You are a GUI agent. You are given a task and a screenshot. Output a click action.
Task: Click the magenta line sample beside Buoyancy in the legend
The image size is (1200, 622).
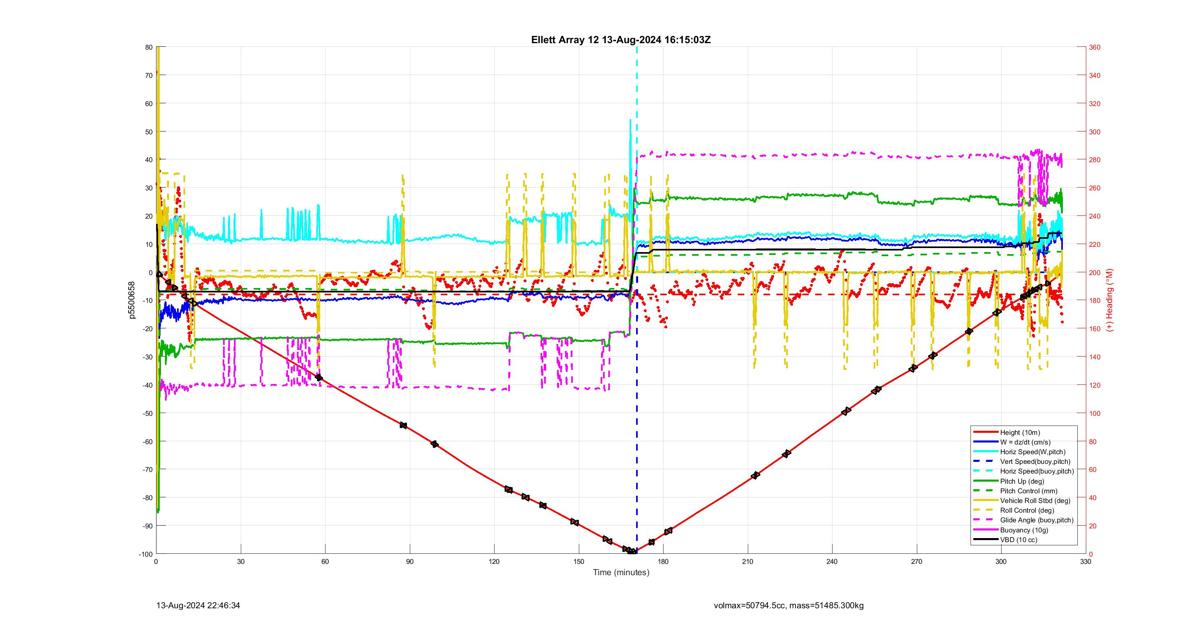(985, 530)
